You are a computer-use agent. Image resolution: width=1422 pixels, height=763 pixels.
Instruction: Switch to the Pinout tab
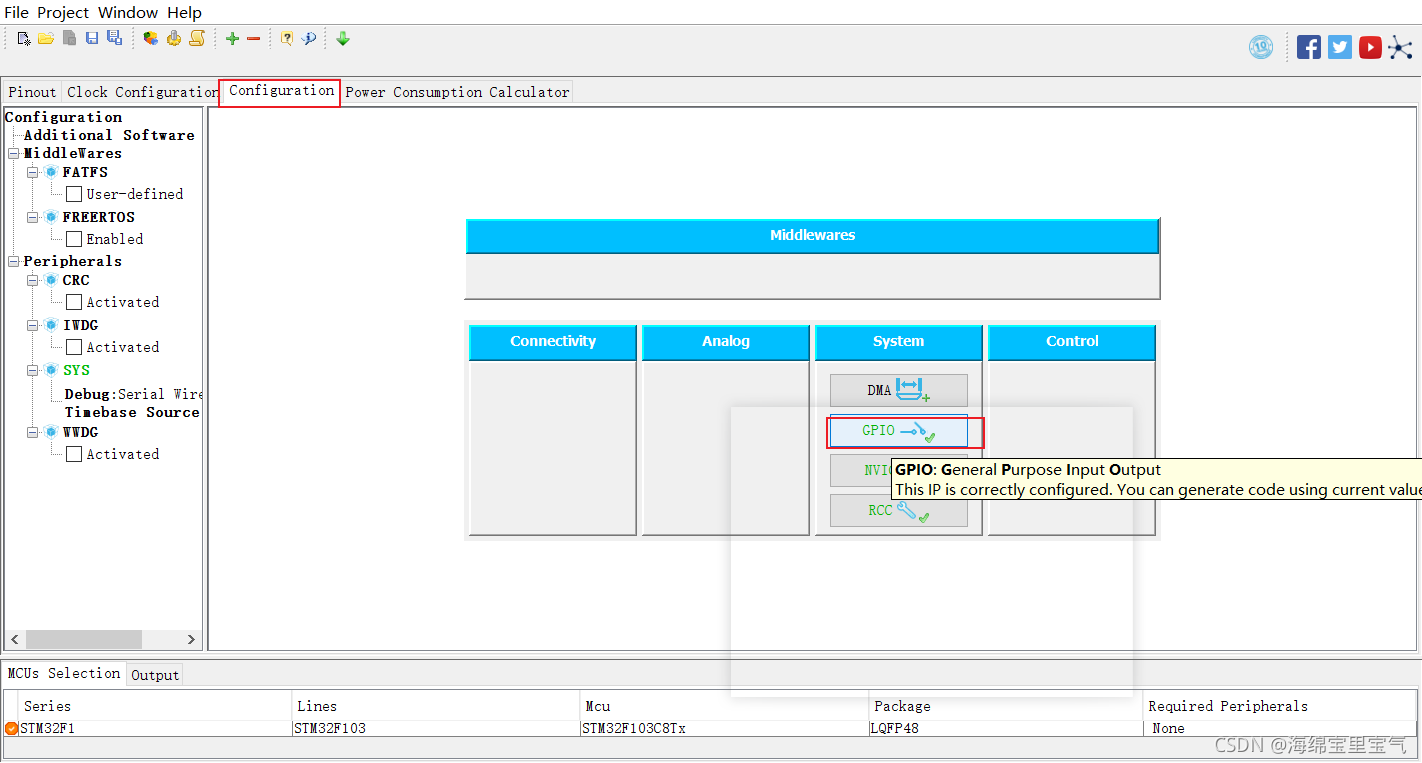(32, 92)
